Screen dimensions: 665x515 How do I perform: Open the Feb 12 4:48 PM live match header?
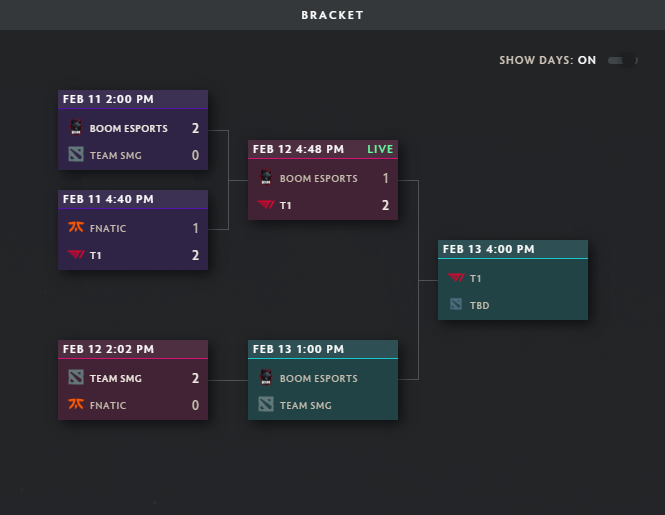click(298, 149)
